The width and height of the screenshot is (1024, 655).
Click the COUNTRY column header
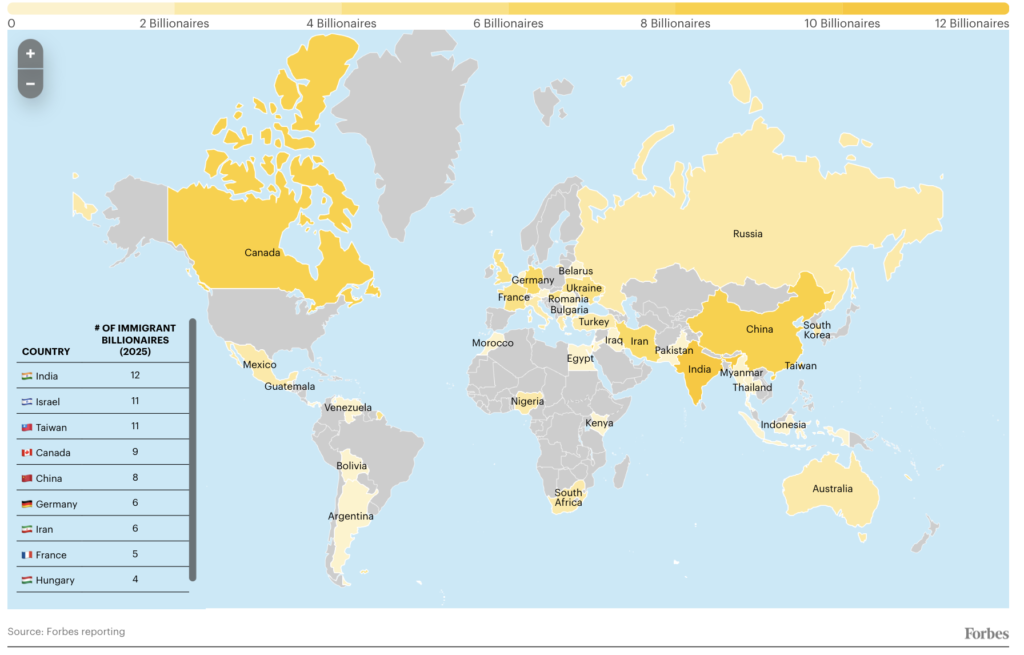[46, 352]
